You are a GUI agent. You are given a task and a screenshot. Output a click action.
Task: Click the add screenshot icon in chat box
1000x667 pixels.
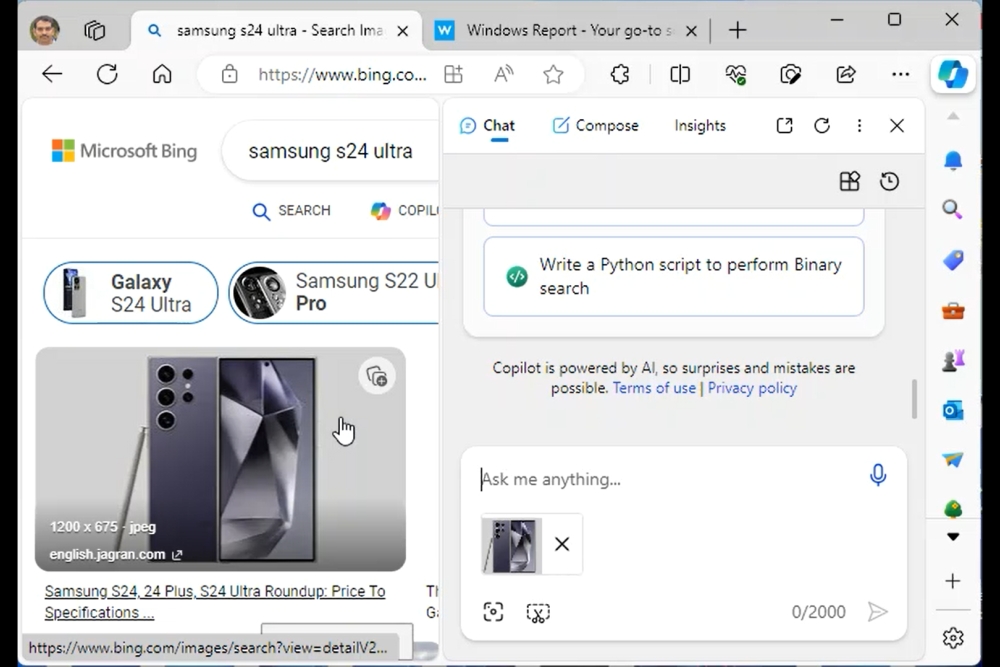(538, 612)
